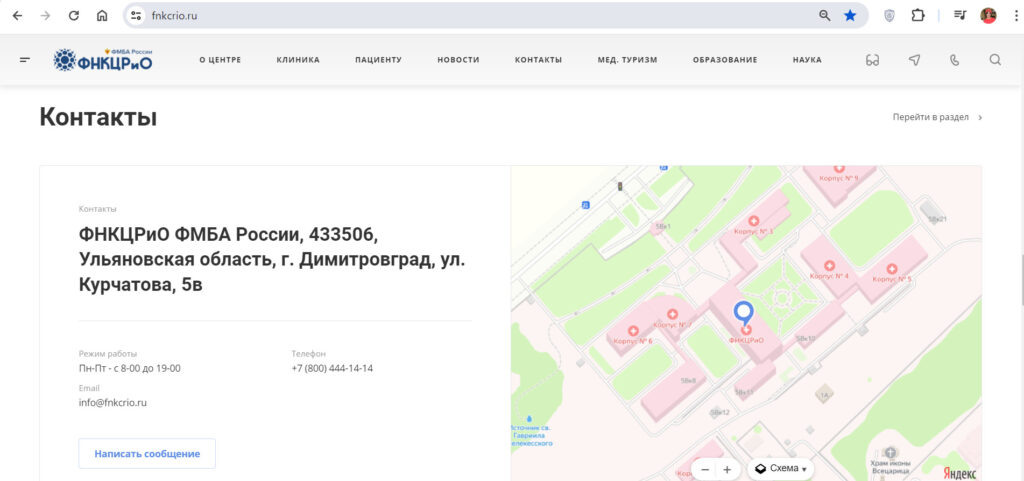Click working hours Пн-Пт - с 8-00 до 19-00
1024x481 pixels.
click(x=130, y=368)
